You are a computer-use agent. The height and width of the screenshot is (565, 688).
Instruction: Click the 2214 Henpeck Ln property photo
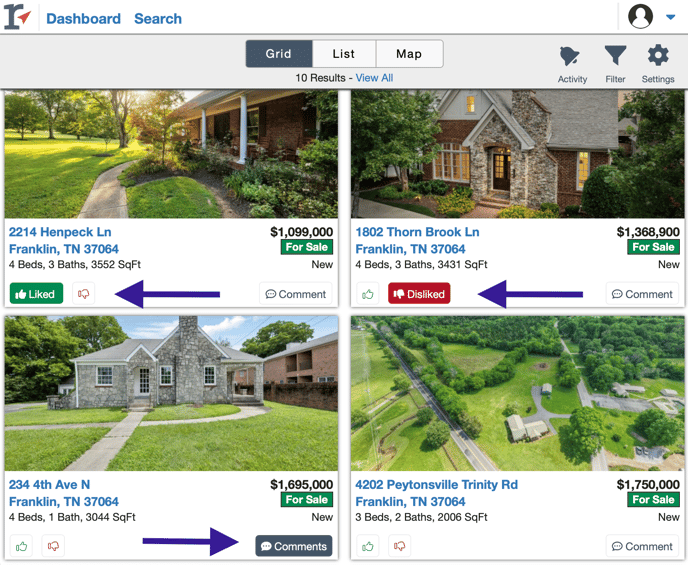pyautogui.click(x=171, y=154)
